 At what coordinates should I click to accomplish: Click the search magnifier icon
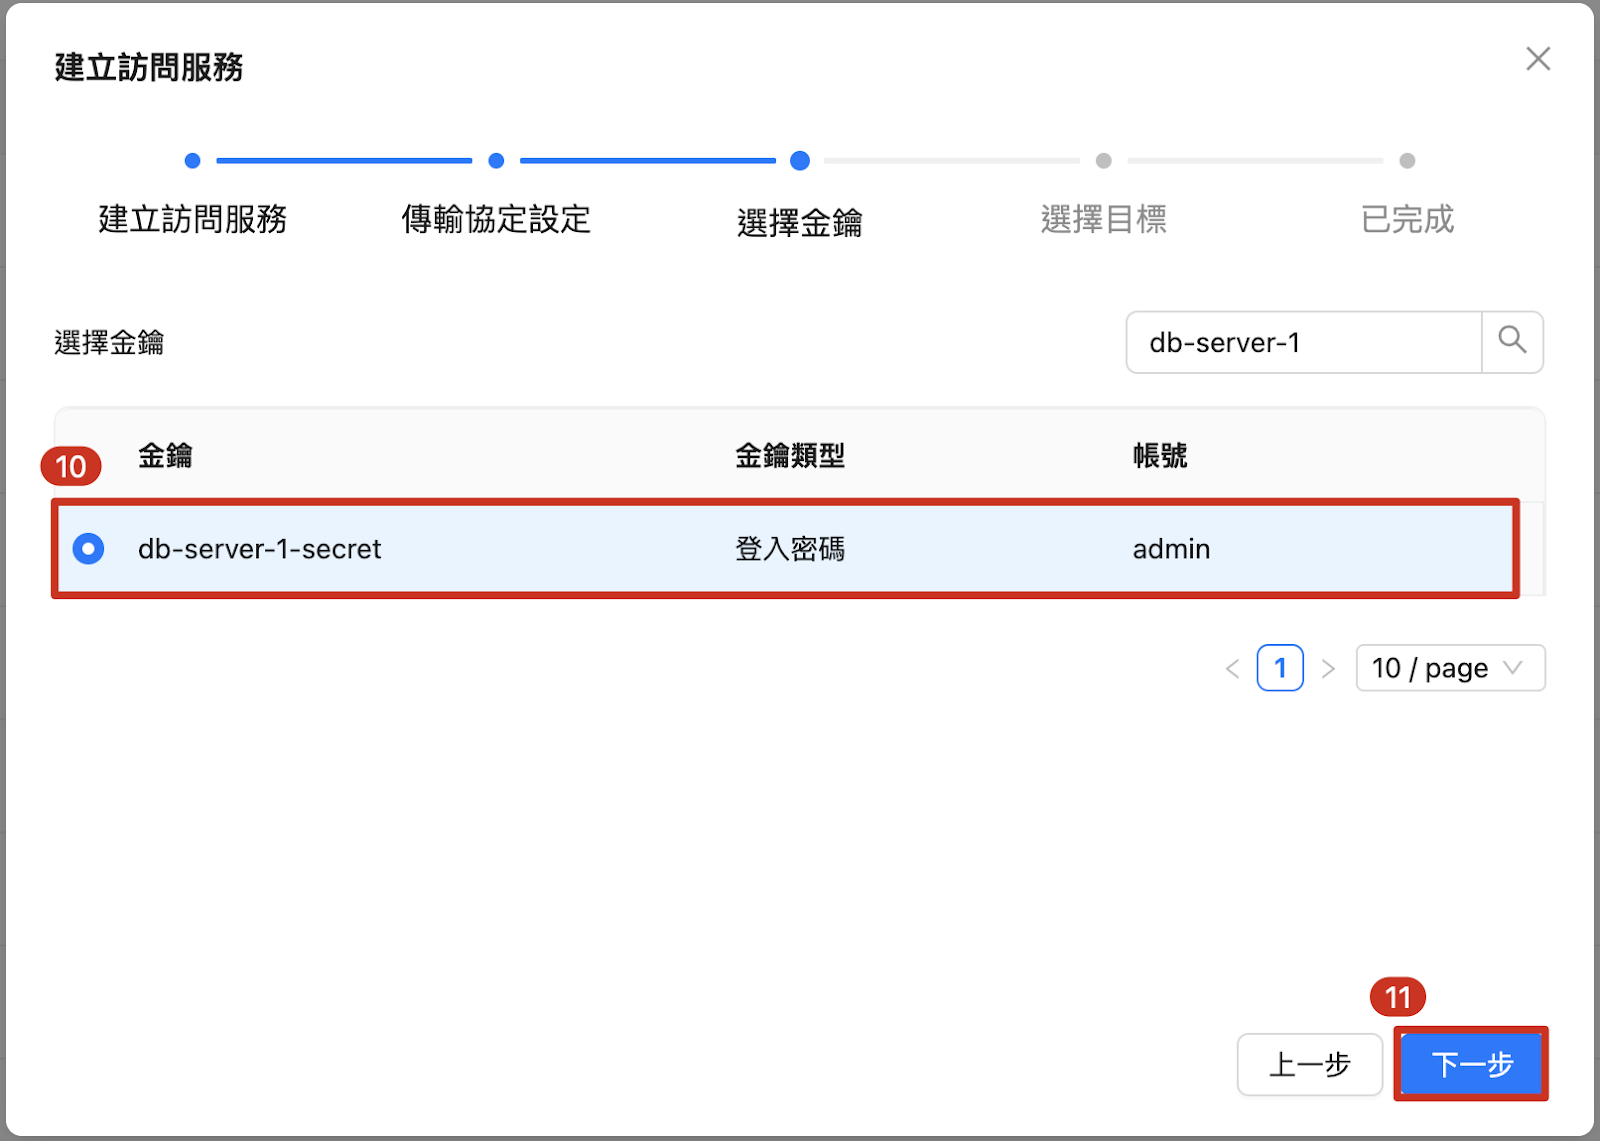pyautogui.click(x=1512, y=341)
